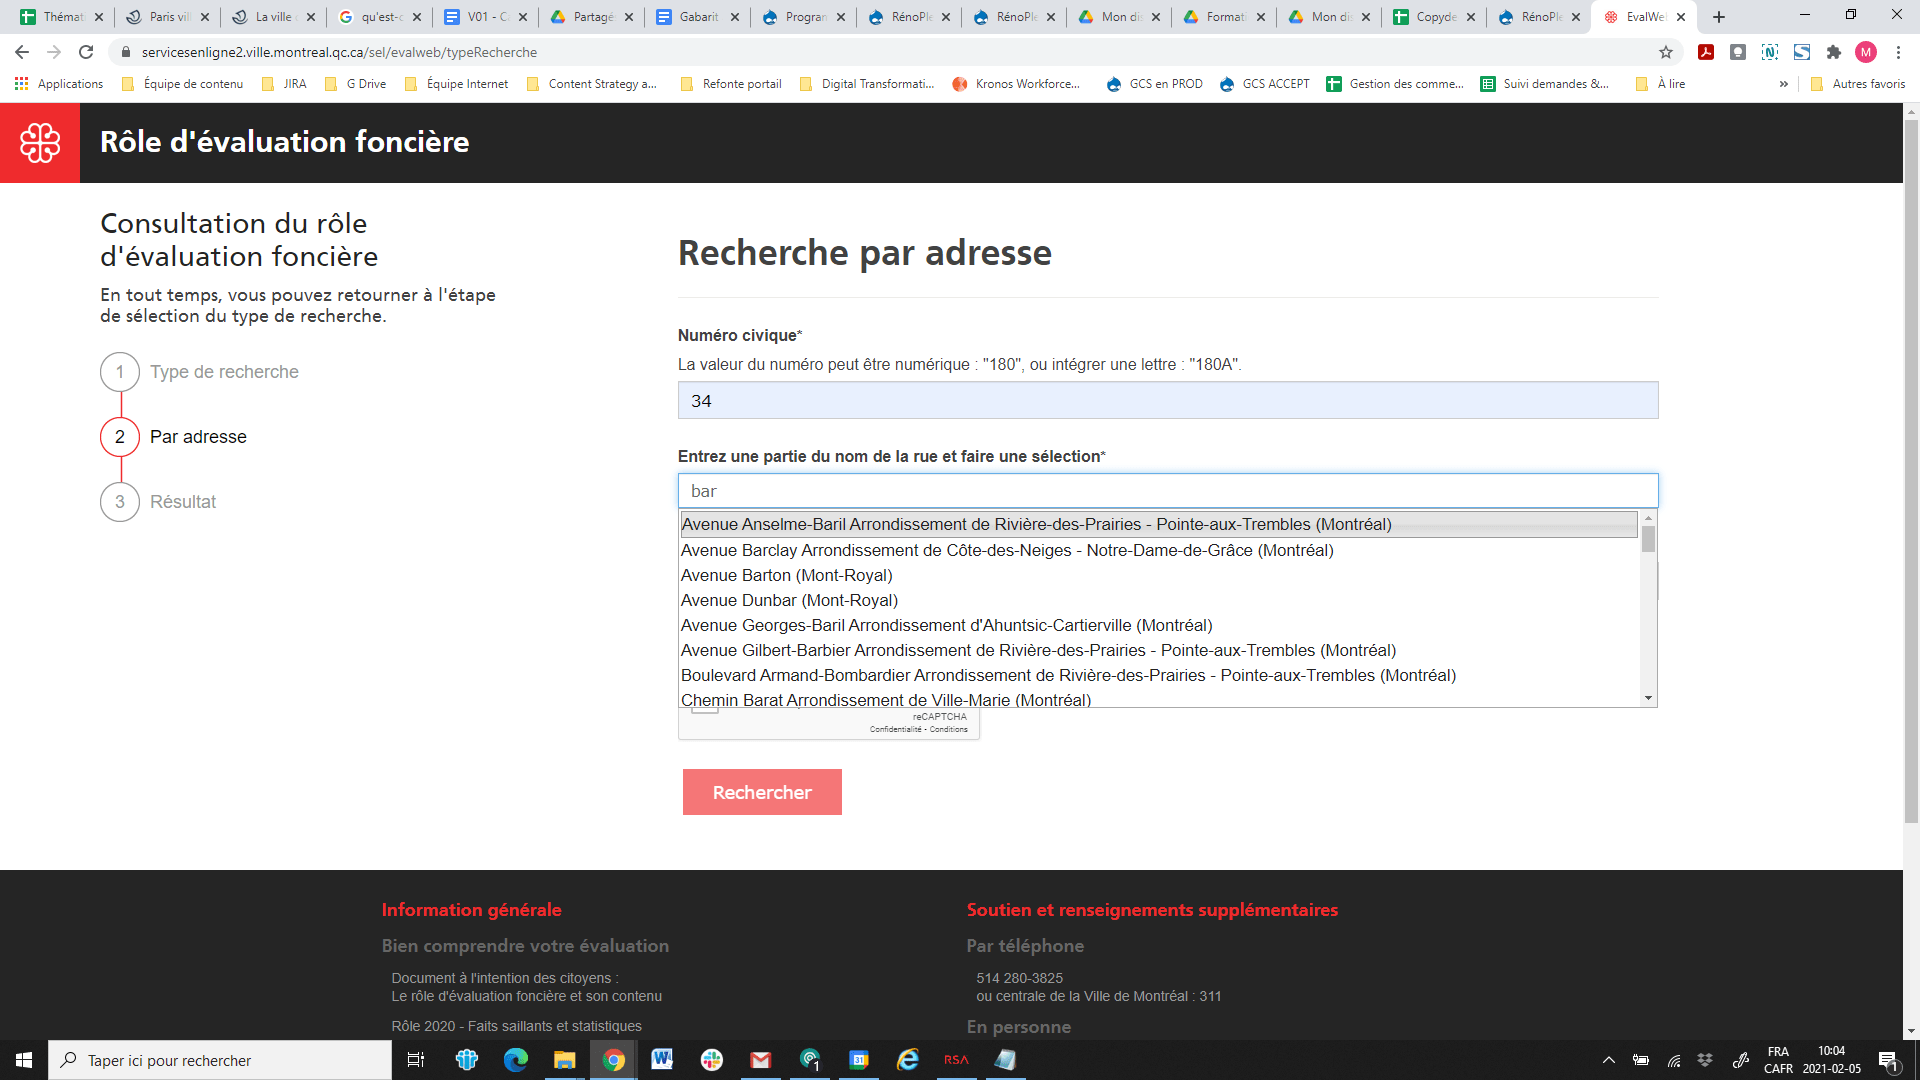The width and height of the screenshot is (1920, 1080).
Task: Open a new browser tab
Action: [1719, 17]
